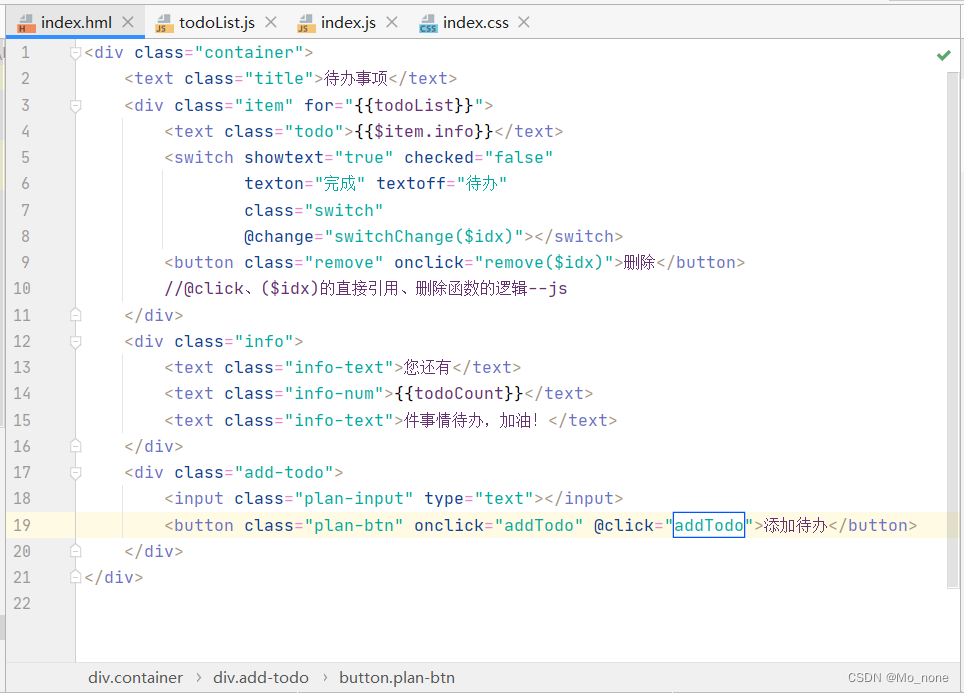Click the index.js JS file icon
The image size is (964, 693).
[306, 23]
